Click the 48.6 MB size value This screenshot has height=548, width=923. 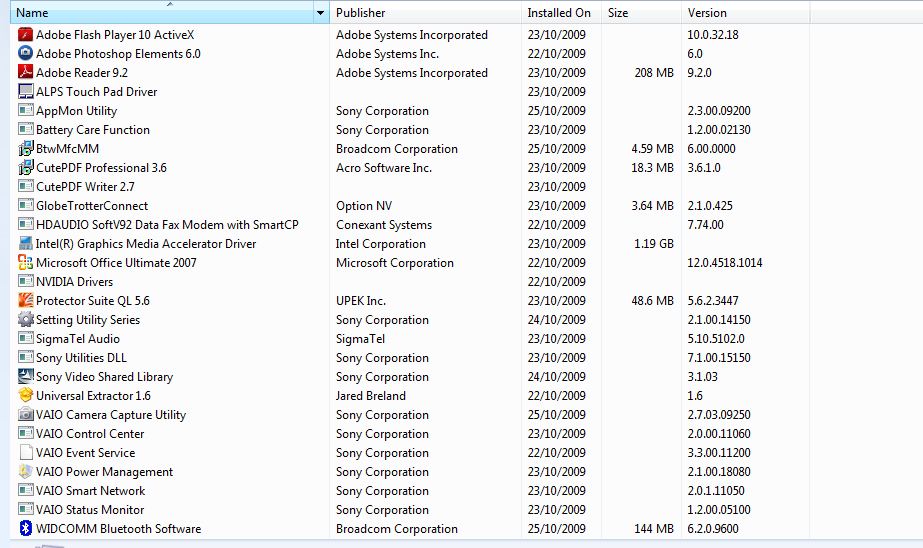(652, 300)
